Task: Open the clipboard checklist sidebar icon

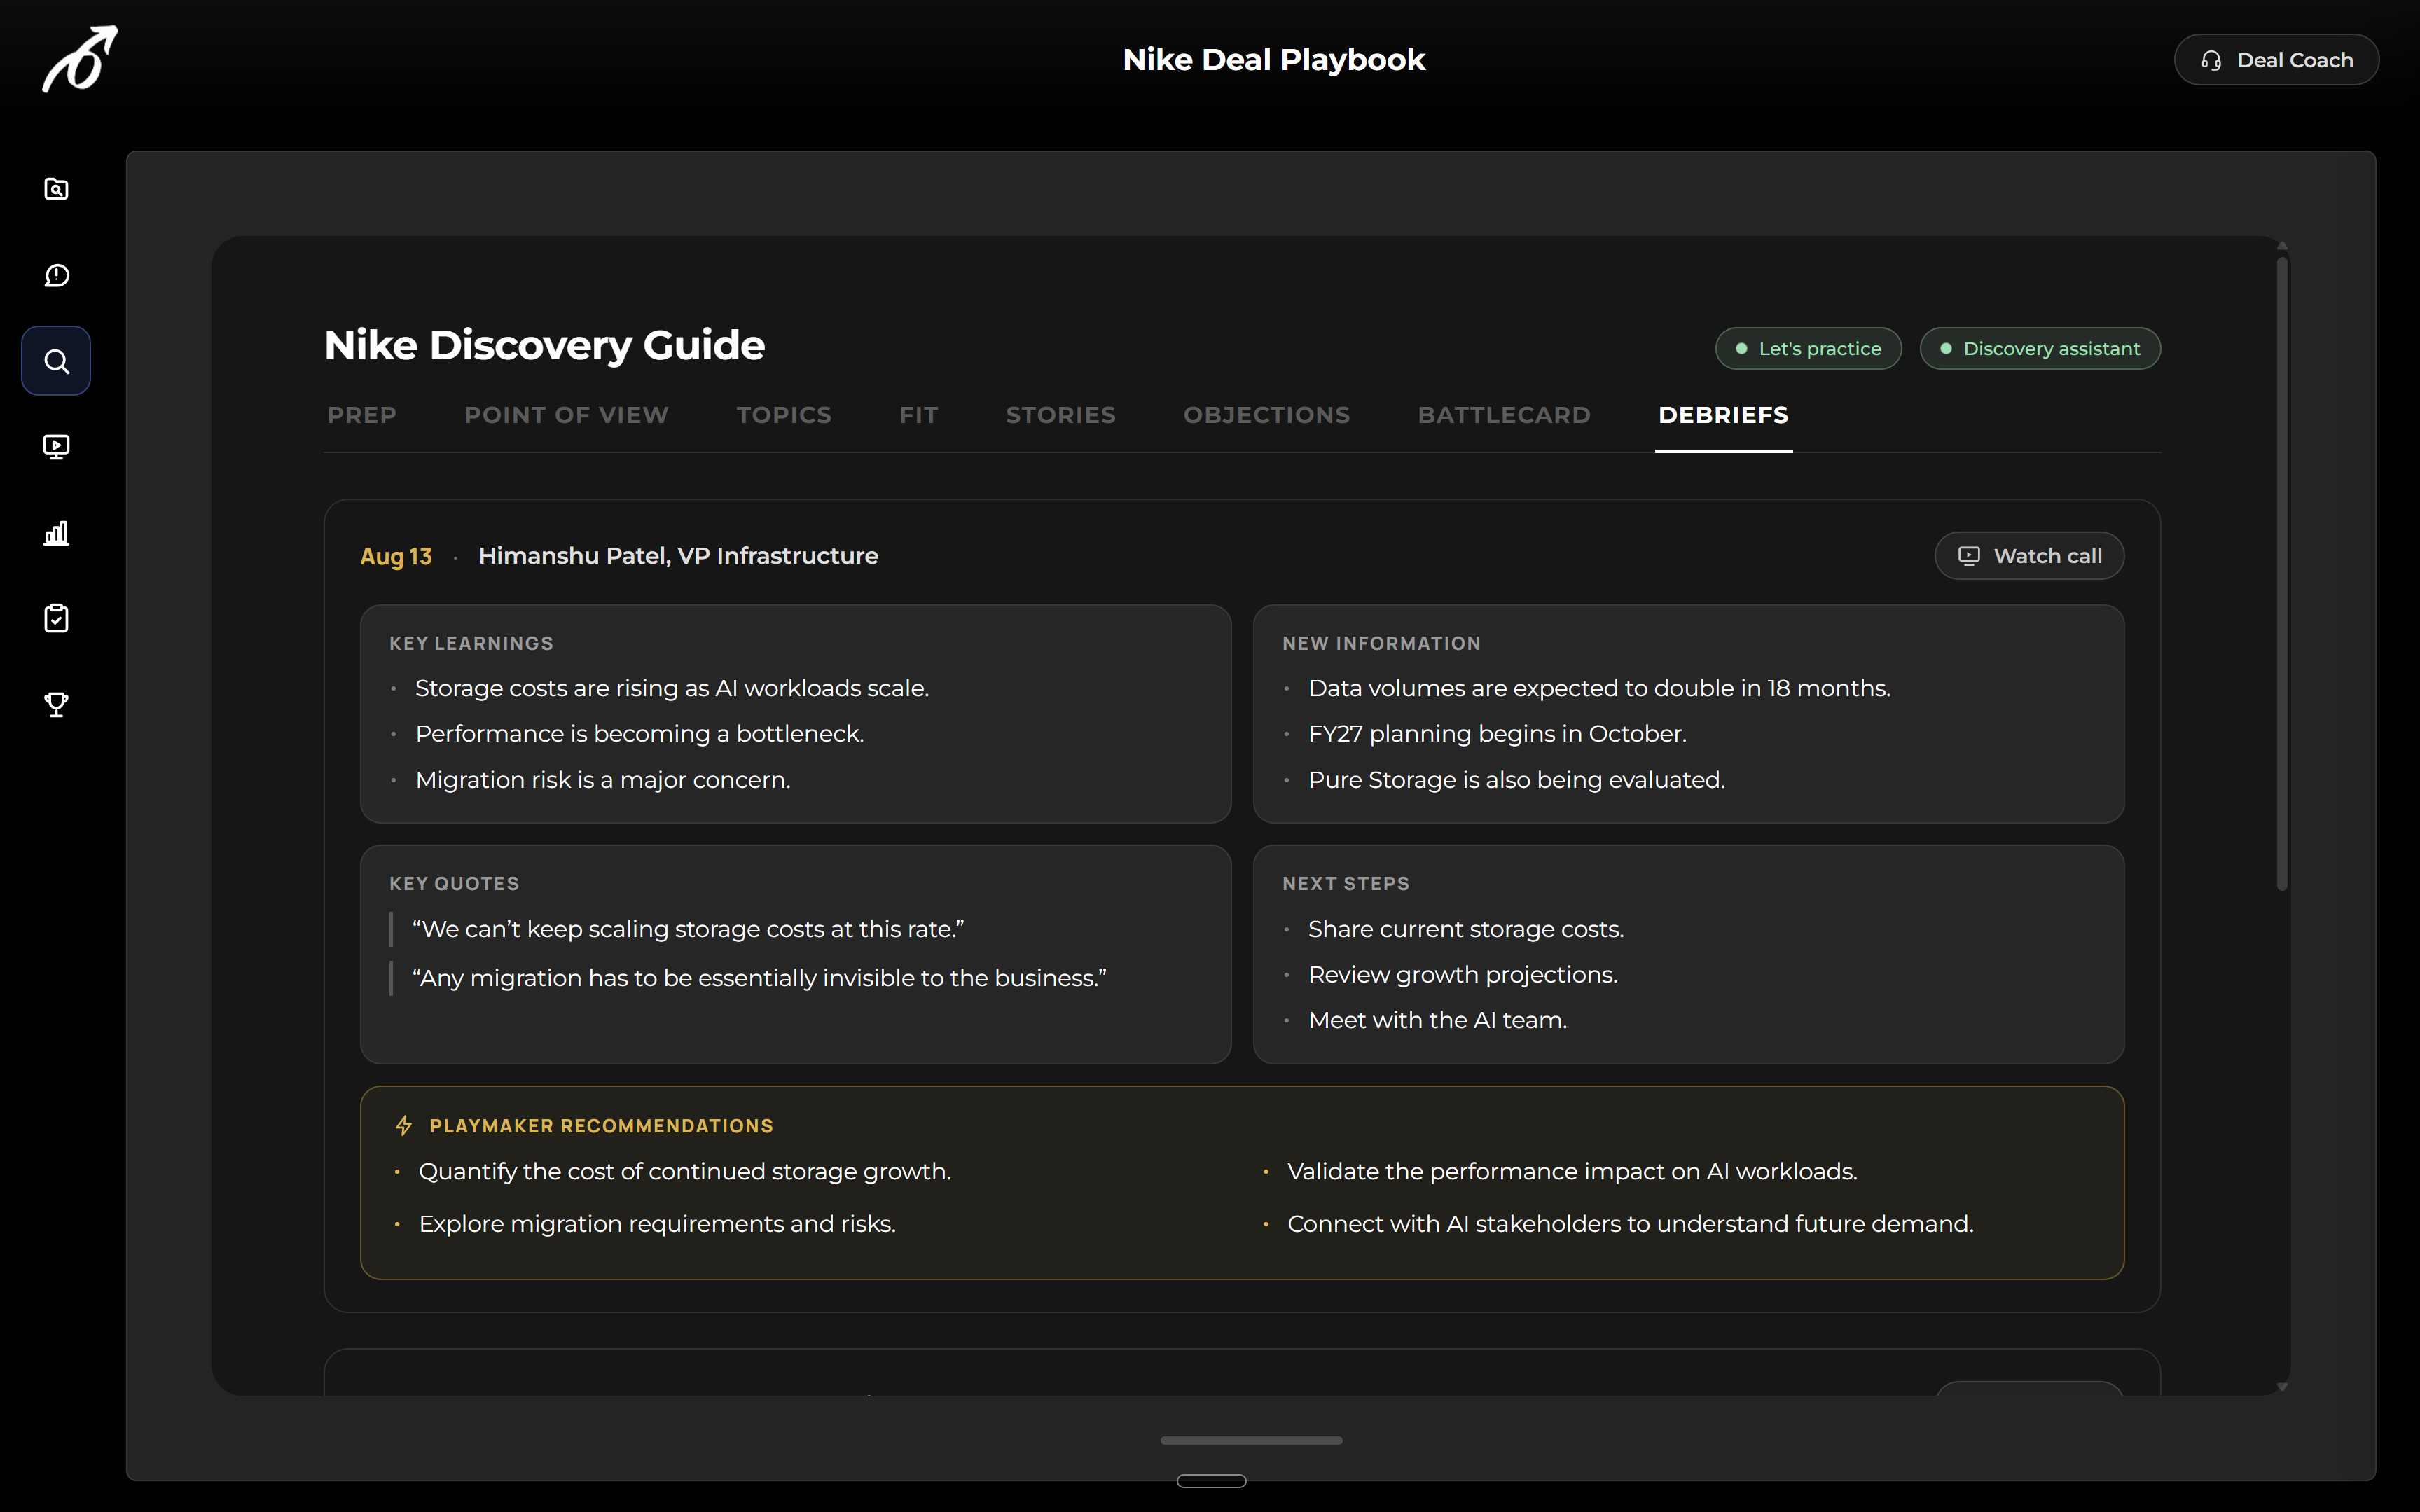Action: pyautogui.click(x=57, y=618)
